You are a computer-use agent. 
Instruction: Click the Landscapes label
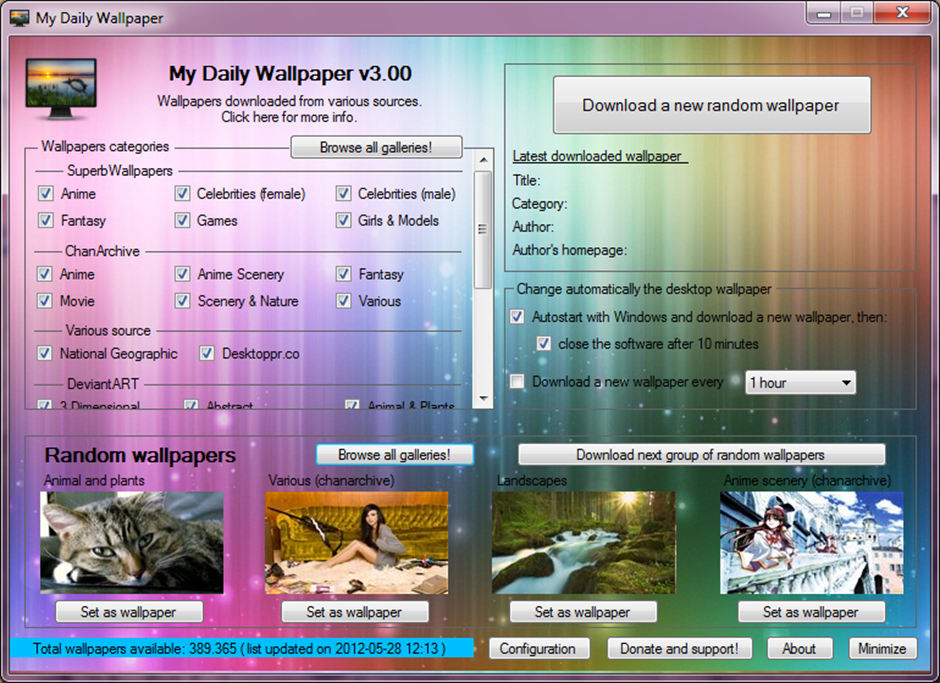(532, 480)
